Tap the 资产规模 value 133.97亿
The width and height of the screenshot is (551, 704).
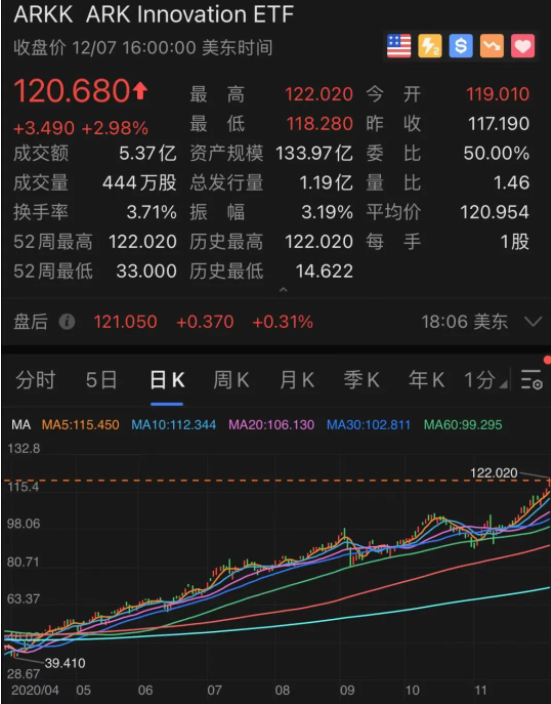coord(314,154)
